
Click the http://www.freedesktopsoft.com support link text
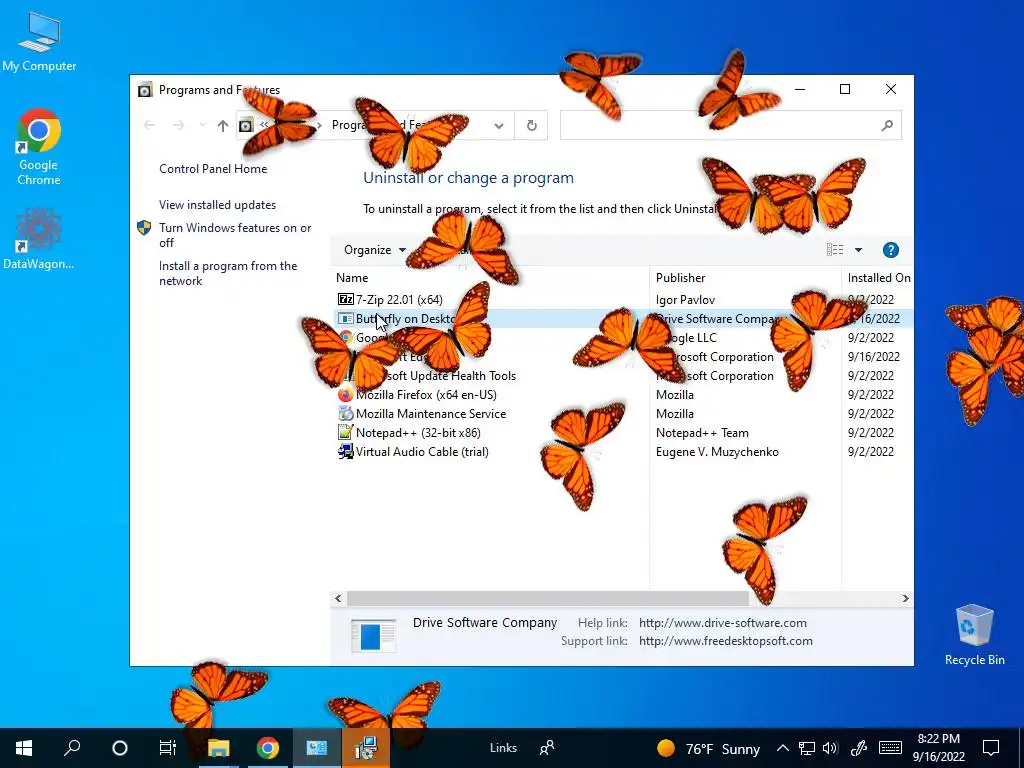click(x=726, y=641)
